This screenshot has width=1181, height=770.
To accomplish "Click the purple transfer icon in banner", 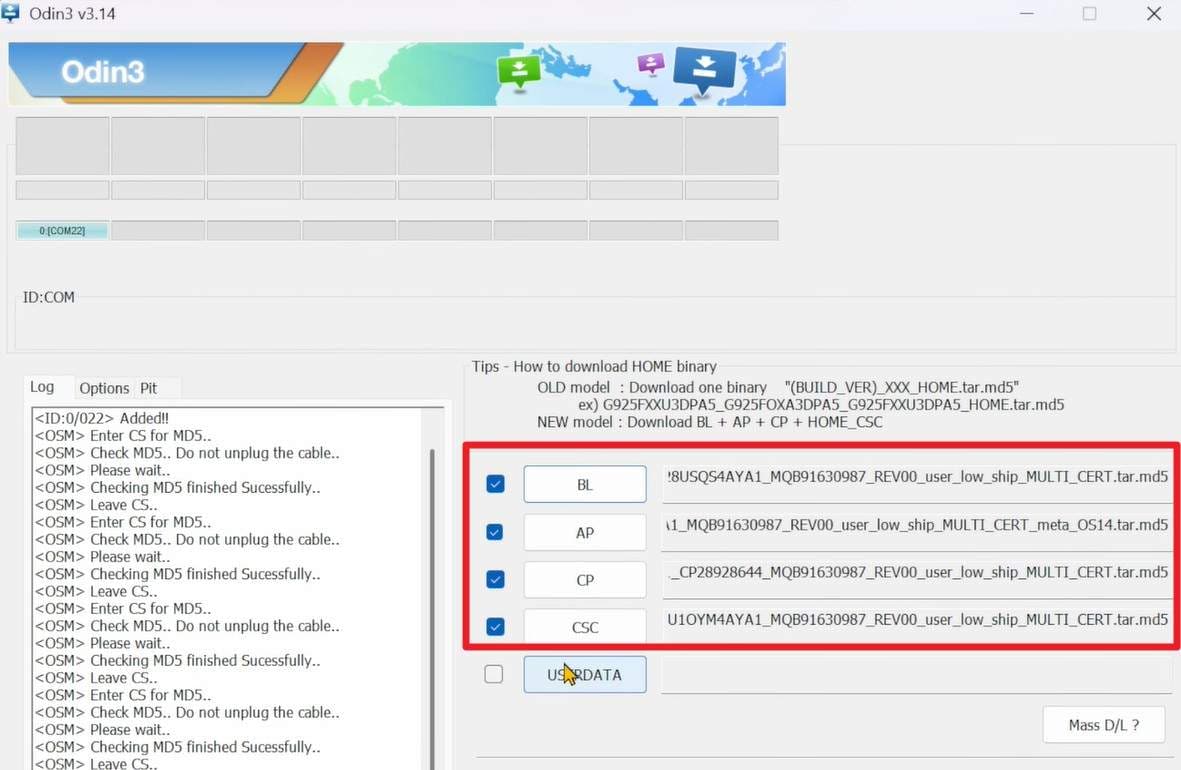I will [x=651, y=64].
